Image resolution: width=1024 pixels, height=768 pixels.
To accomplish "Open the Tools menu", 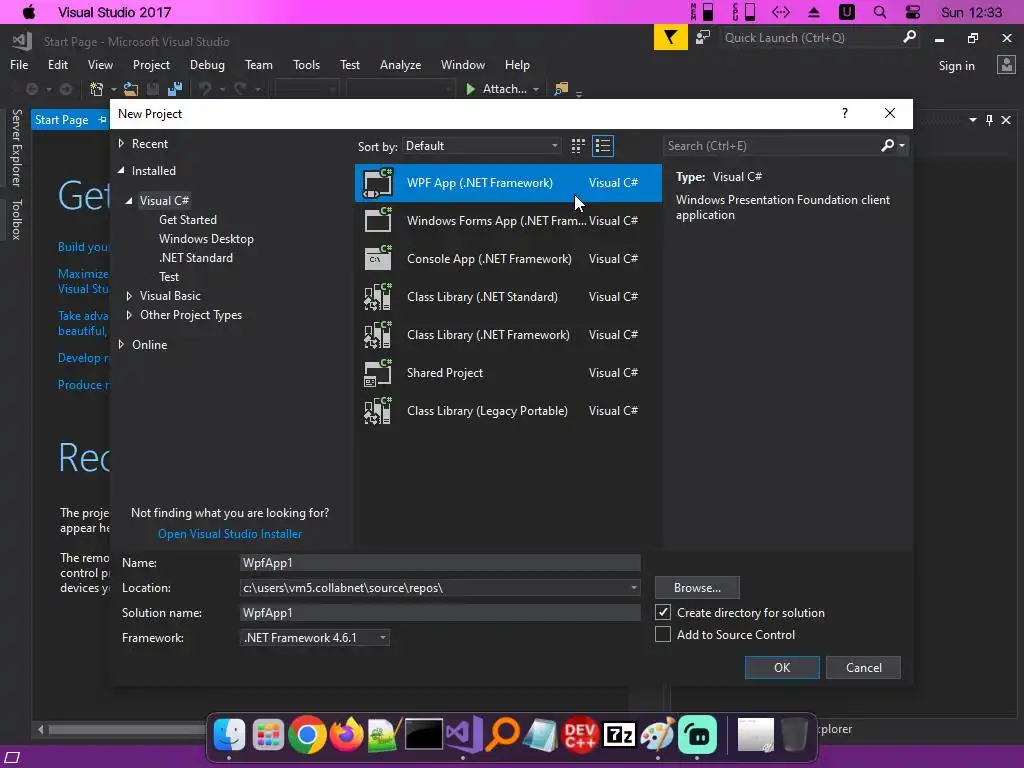I will [306, 65].
